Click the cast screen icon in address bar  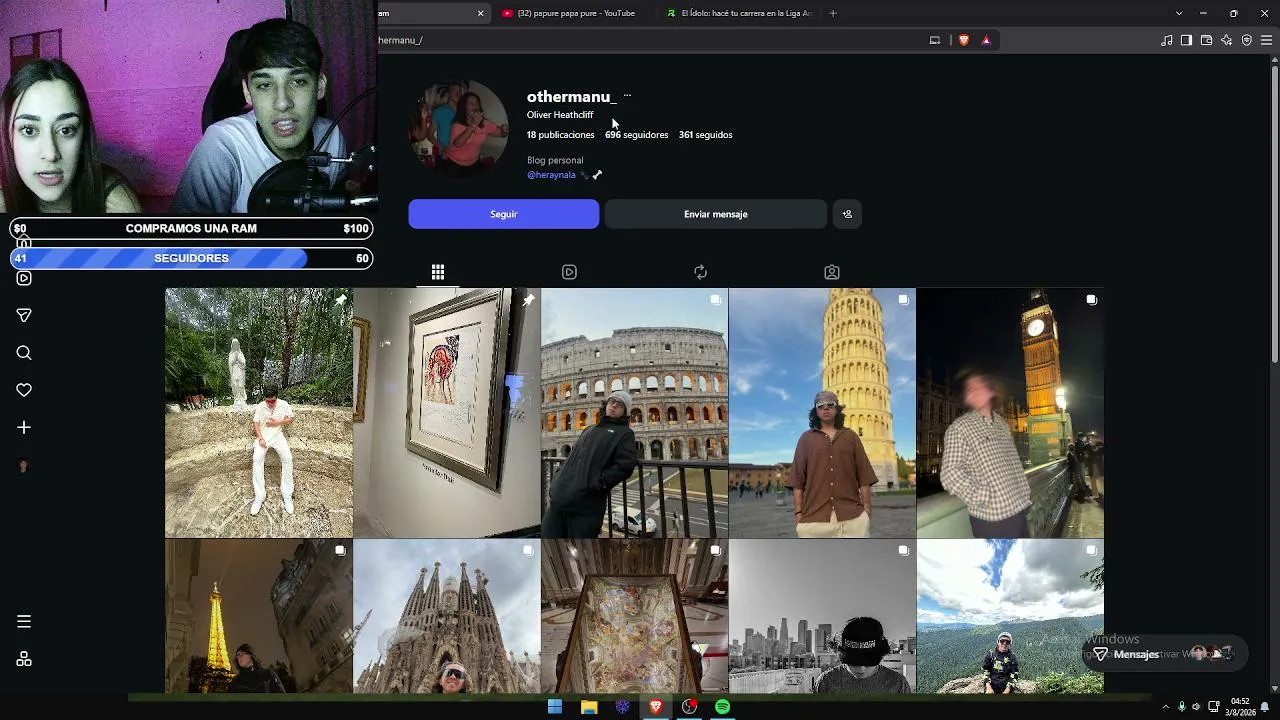935,40
